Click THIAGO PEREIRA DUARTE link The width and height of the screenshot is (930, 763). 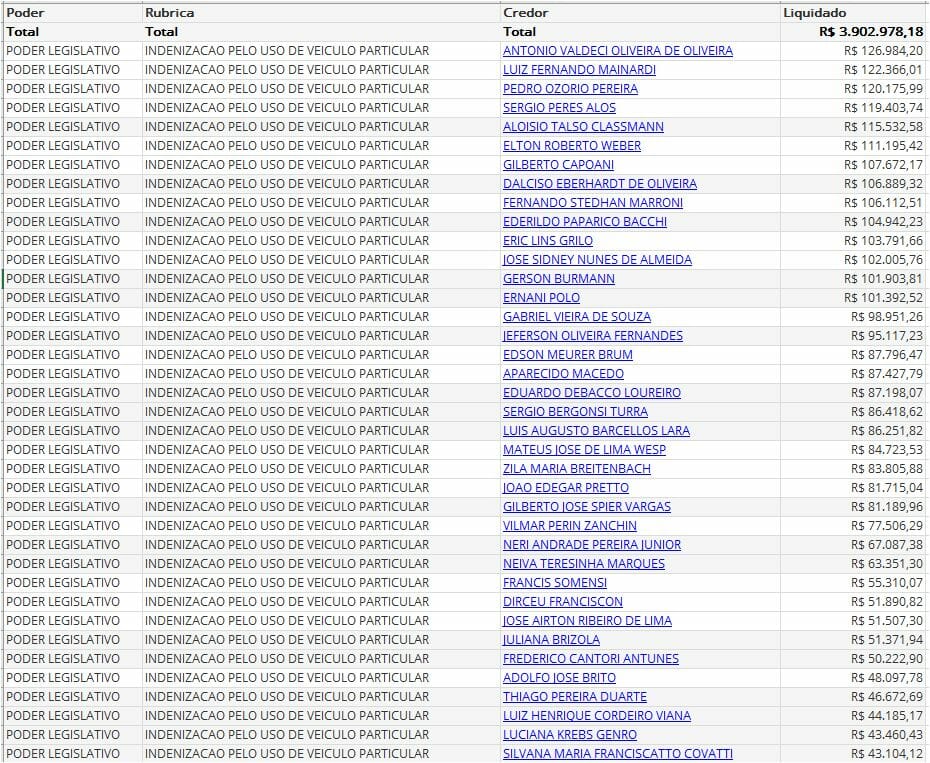575,697
